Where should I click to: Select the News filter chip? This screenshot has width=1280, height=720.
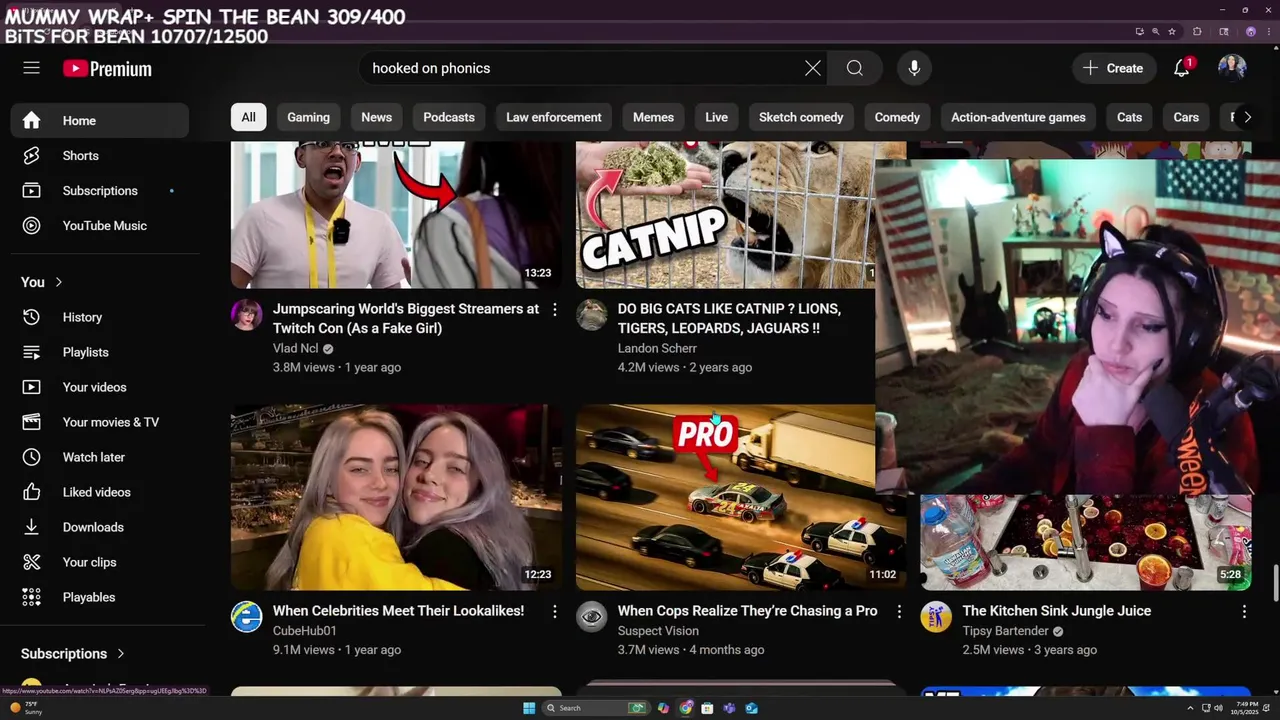pos(376,117)
